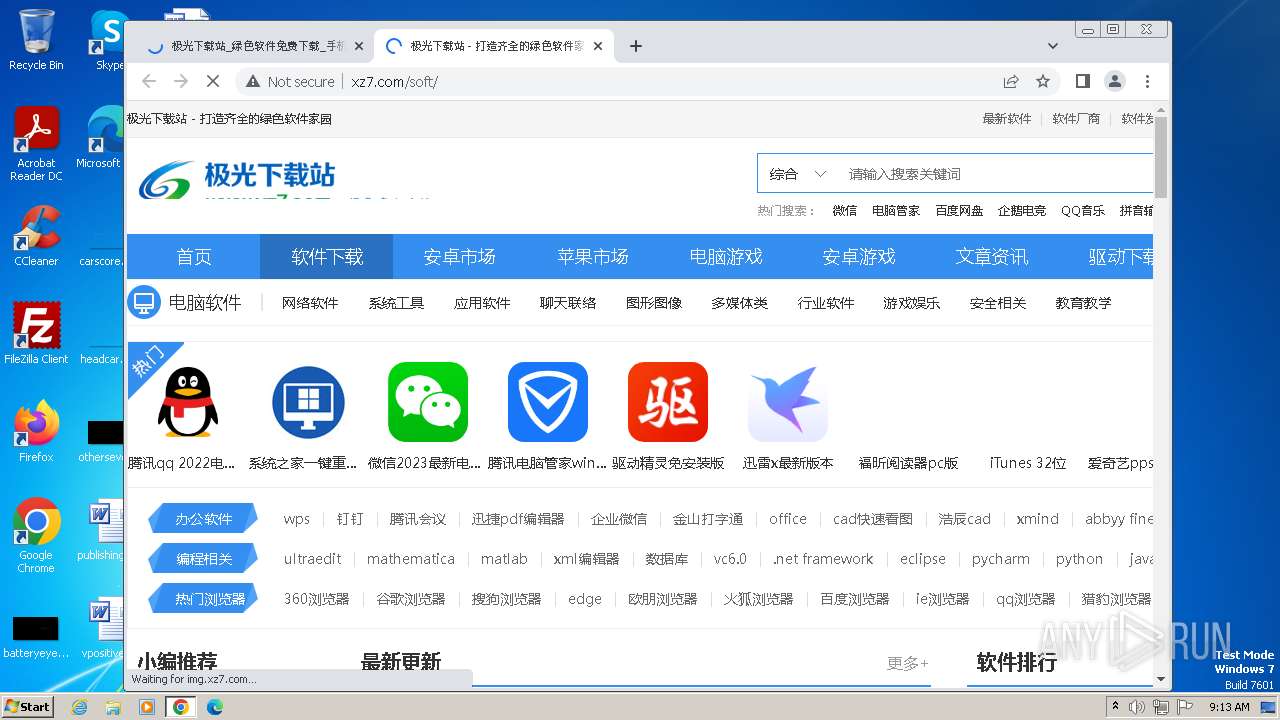Select the 首页 navigation tab
Image resolution: width=1280 pixels, height=720 pixels.
click(x=193, y=257)
